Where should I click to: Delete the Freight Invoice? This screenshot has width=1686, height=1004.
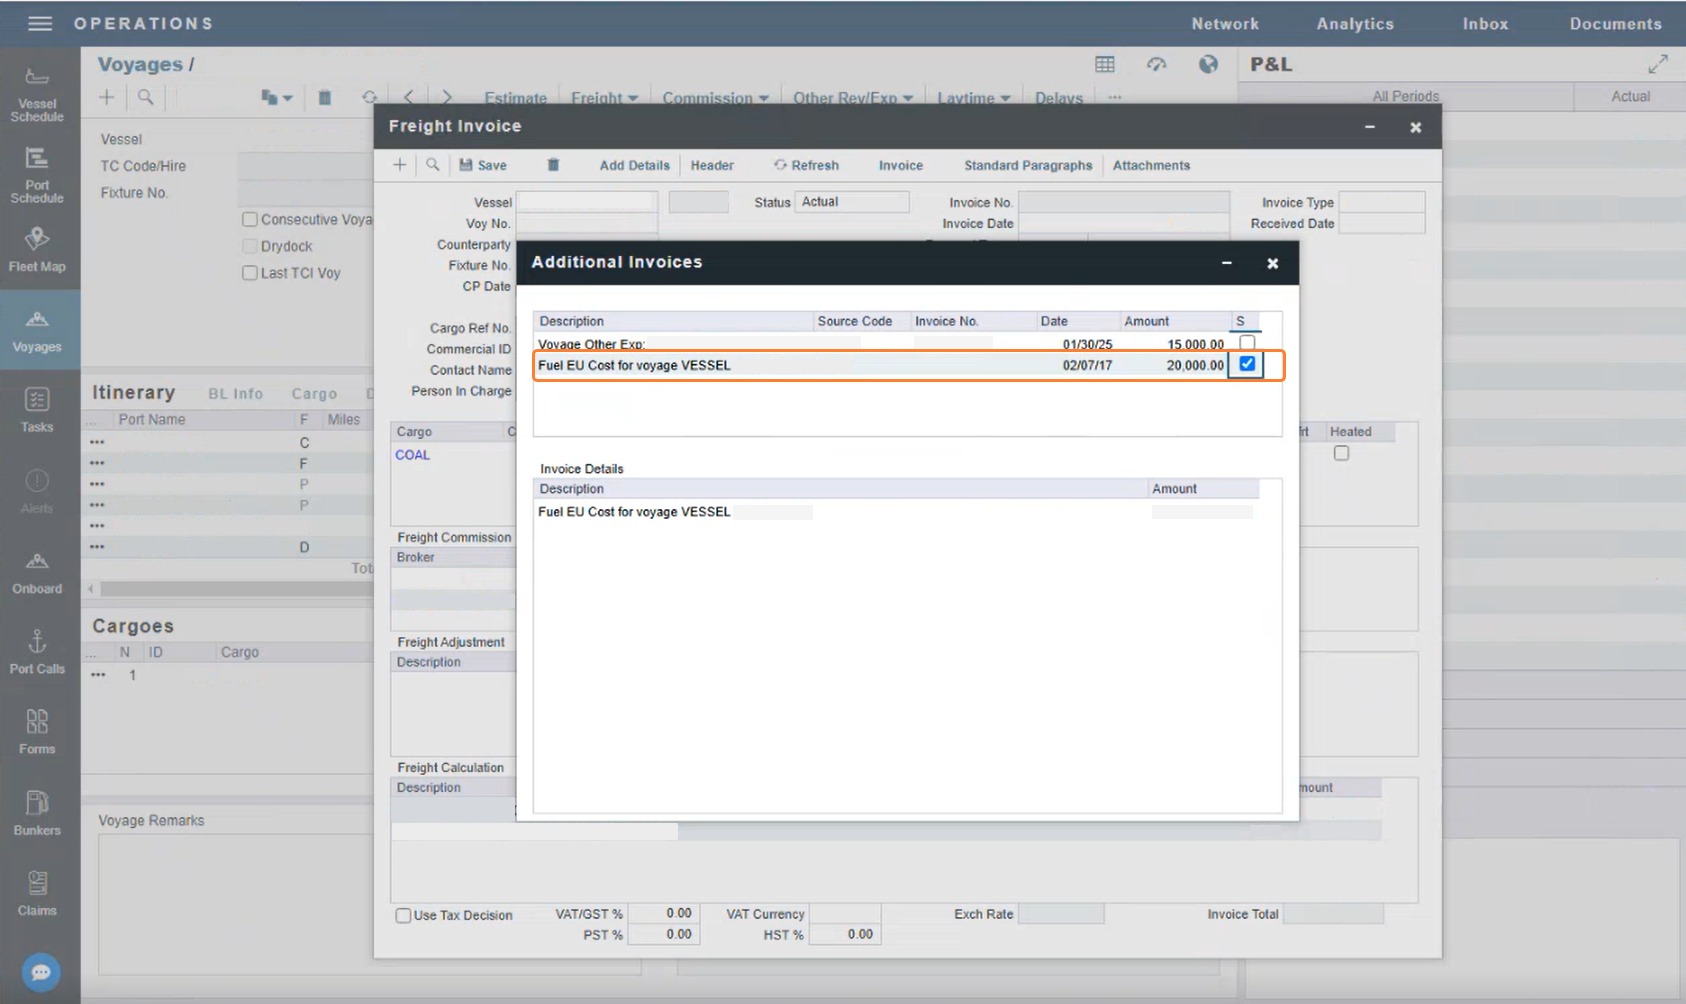click(x=554, y=165)
